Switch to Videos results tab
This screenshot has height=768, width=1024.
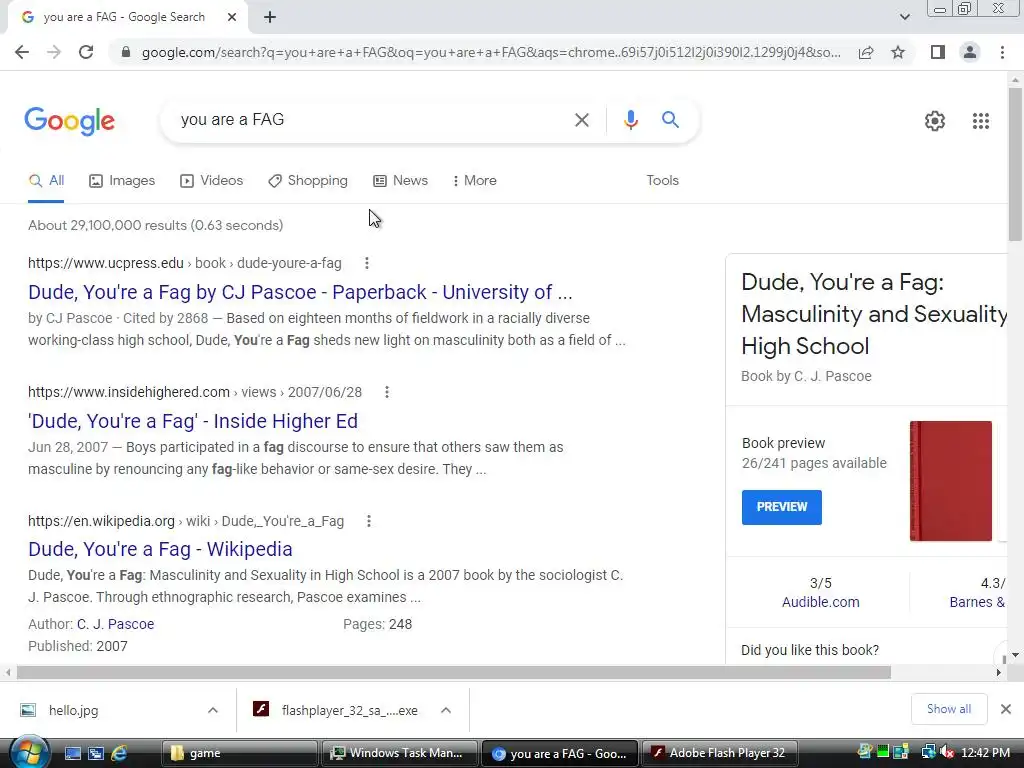click(x=212, y=181)
